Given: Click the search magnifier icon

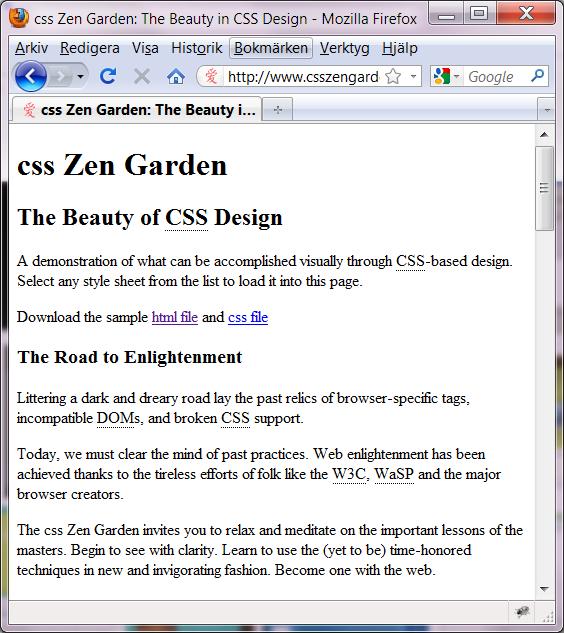Looking at the screenshot, I should [538, 75].
